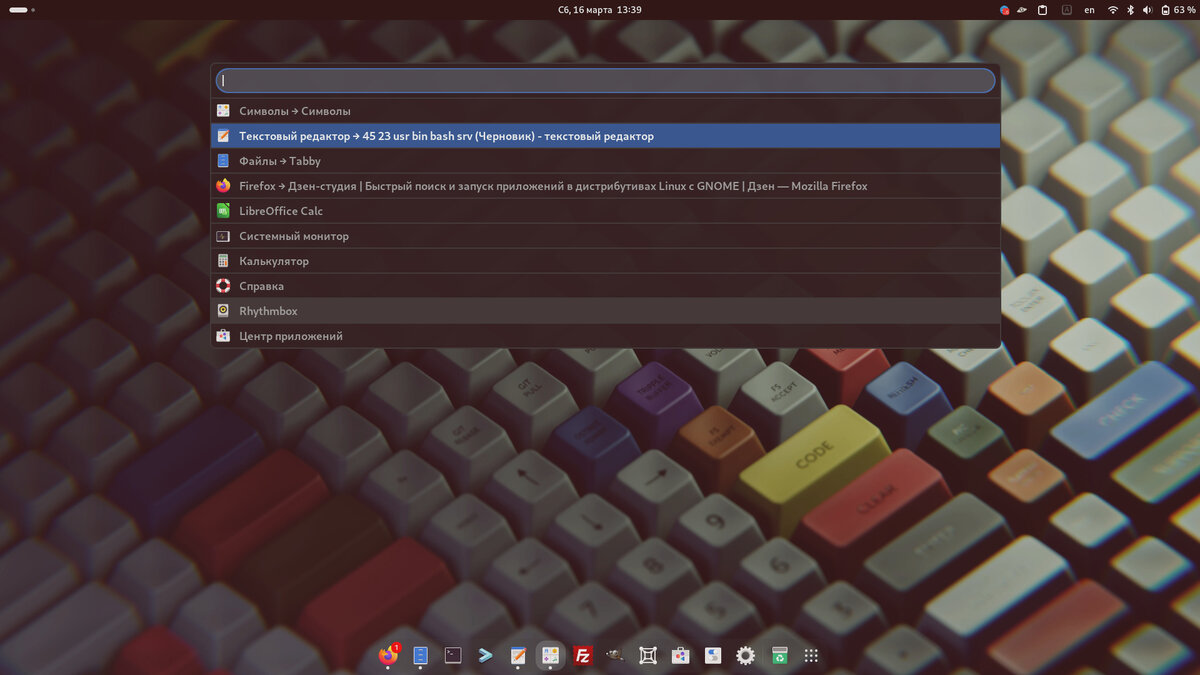Focus the launcher search field

point(606,80)
